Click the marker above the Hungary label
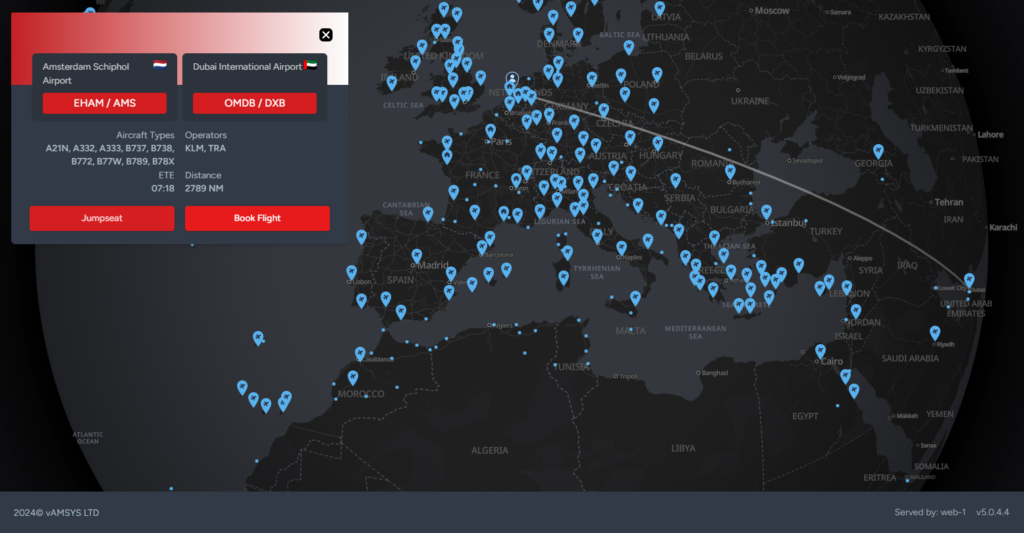This screenshot has width=1024, height=533. (658, 144)
